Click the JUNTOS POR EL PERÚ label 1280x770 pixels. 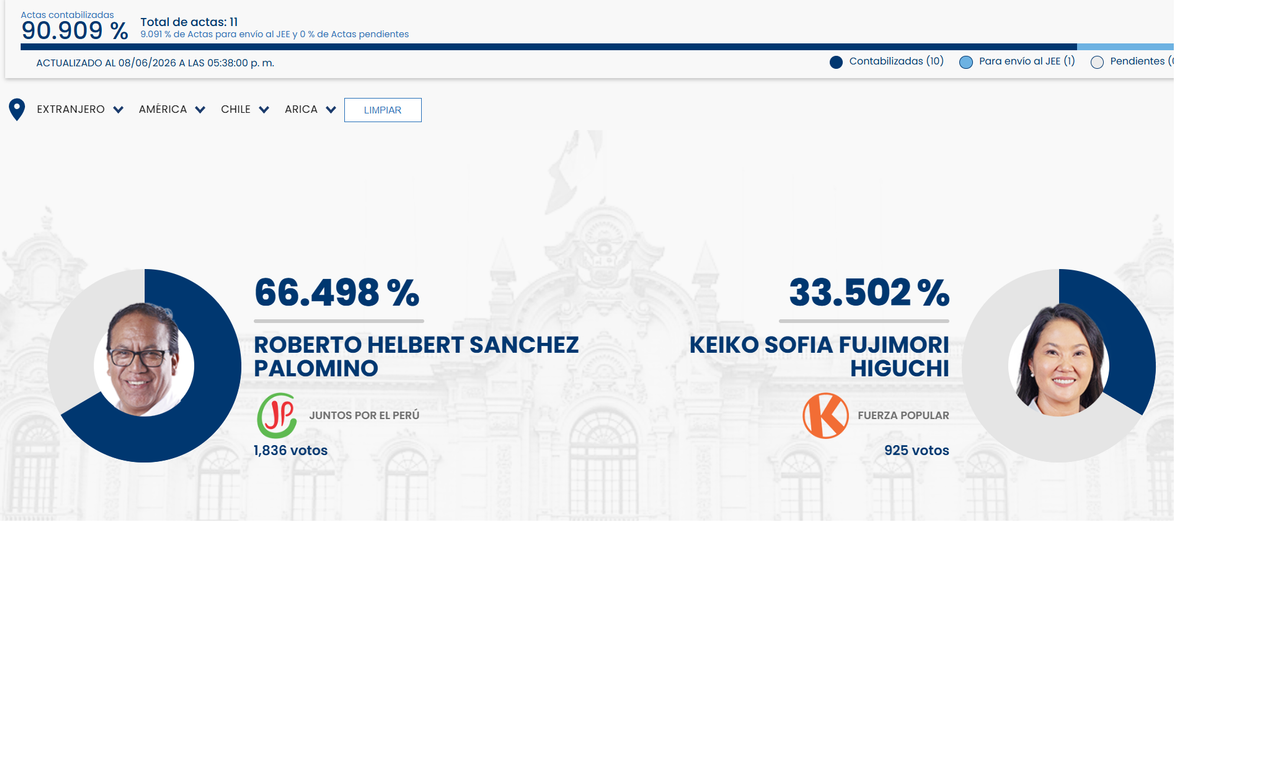[364, 416]
